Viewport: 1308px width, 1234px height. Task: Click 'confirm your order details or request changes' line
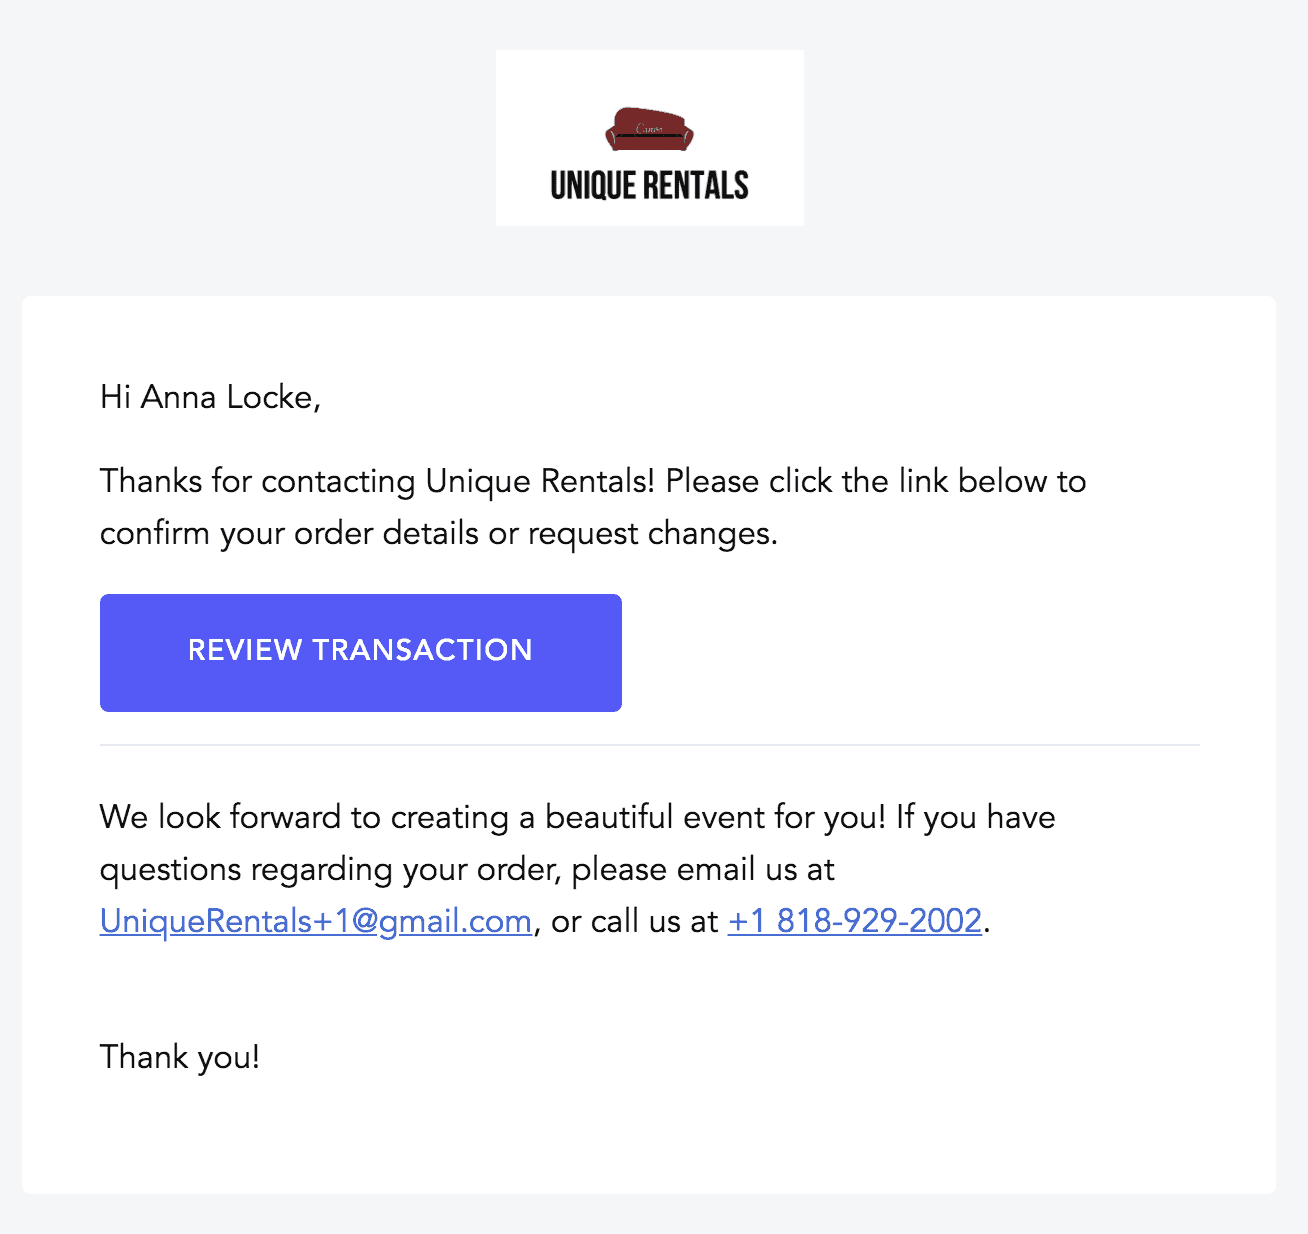[439, 533]
